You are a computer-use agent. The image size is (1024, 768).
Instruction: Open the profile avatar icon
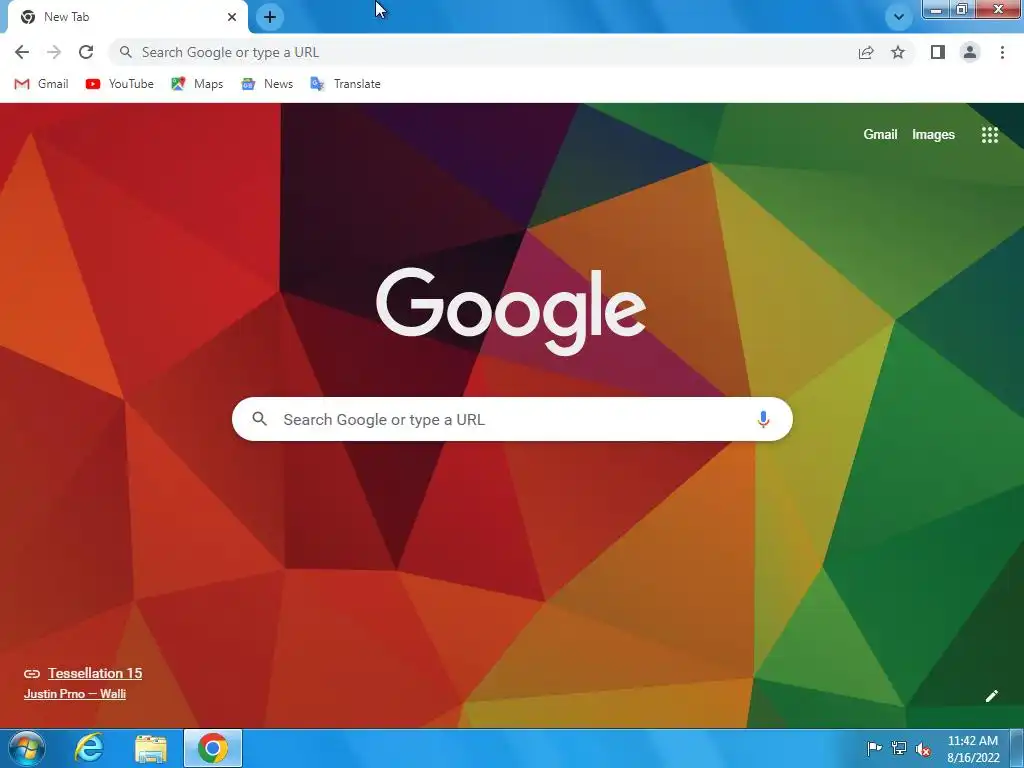(x=970, y=52)
